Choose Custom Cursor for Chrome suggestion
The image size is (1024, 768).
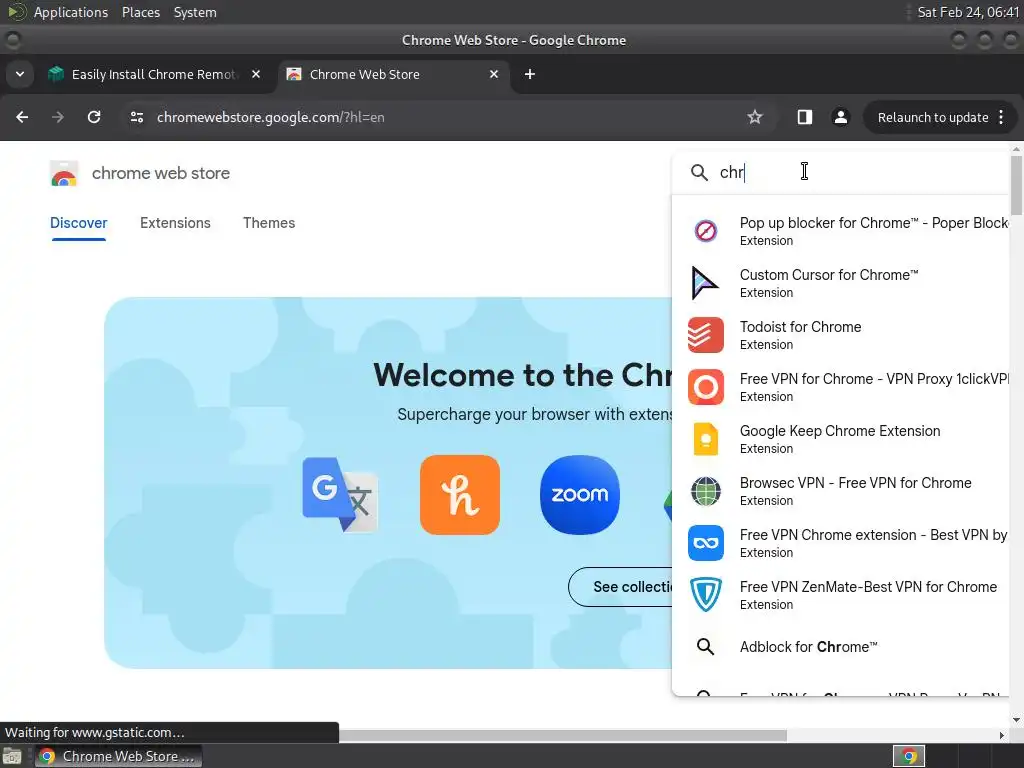842,283
